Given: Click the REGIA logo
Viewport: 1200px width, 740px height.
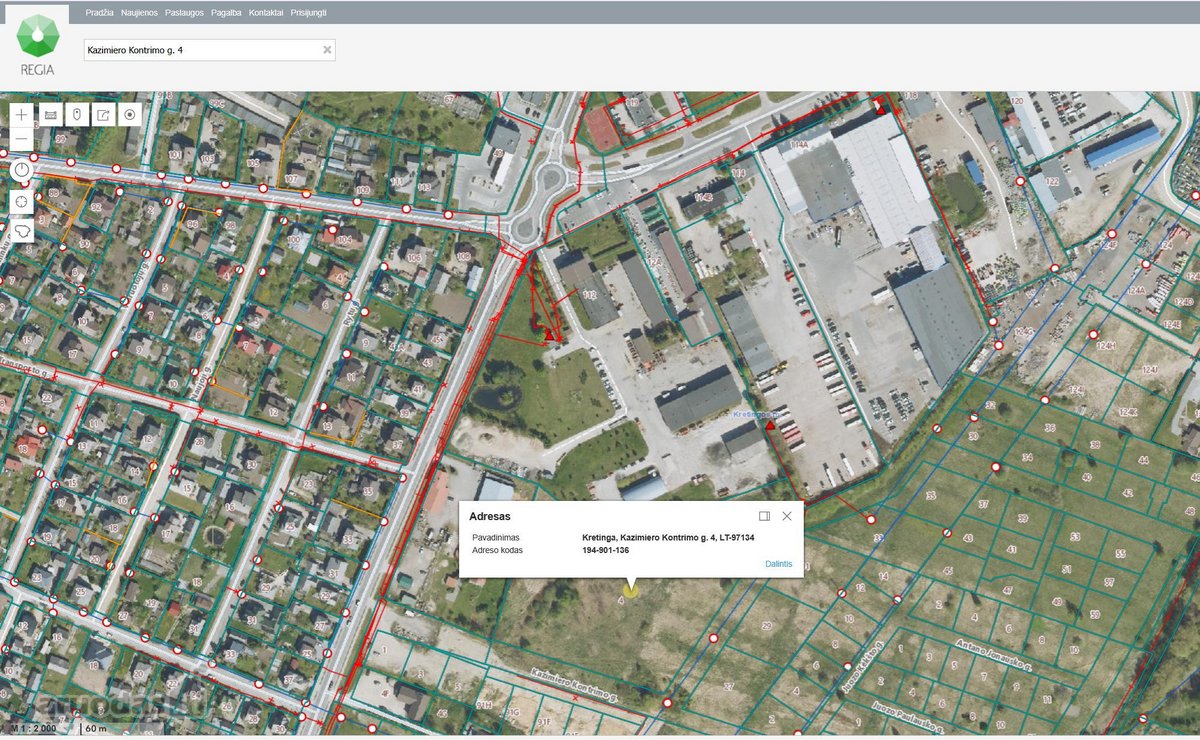Looking at the screenshot, I should pyautogui.click(x=38, y=45).
